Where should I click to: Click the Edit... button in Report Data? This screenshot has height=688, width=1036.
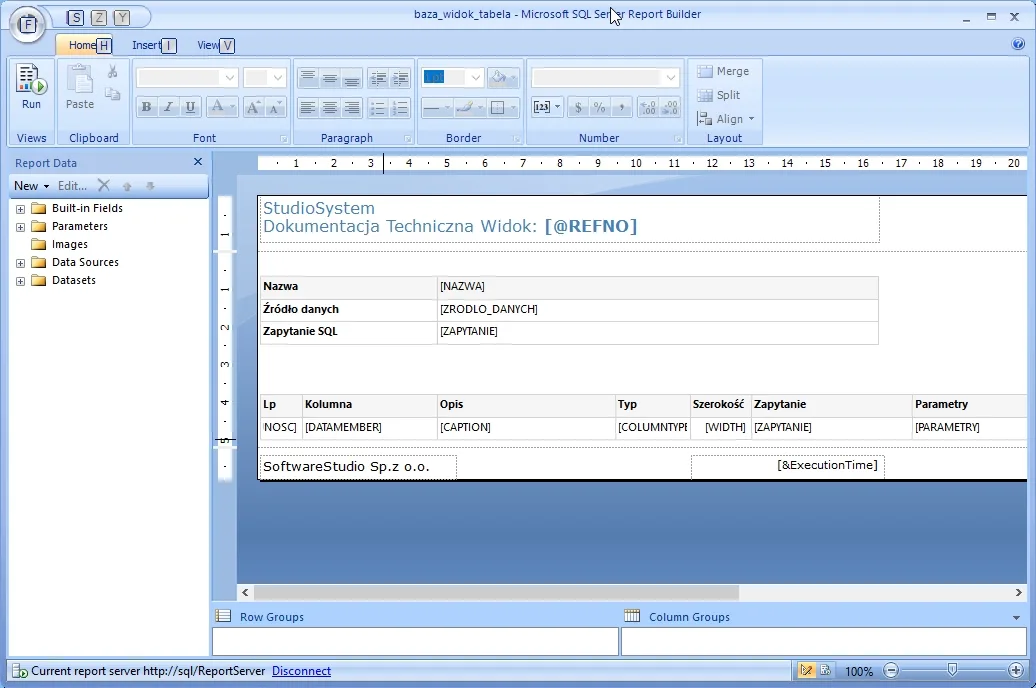coord(72,186)
